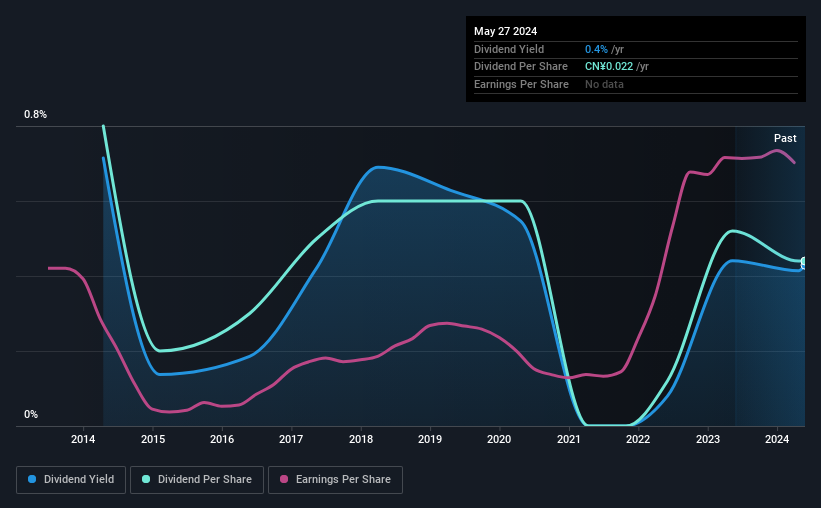The image size is (821, 508).
Task: Click the end-of-line data point marker
Action: coord(804,263)
